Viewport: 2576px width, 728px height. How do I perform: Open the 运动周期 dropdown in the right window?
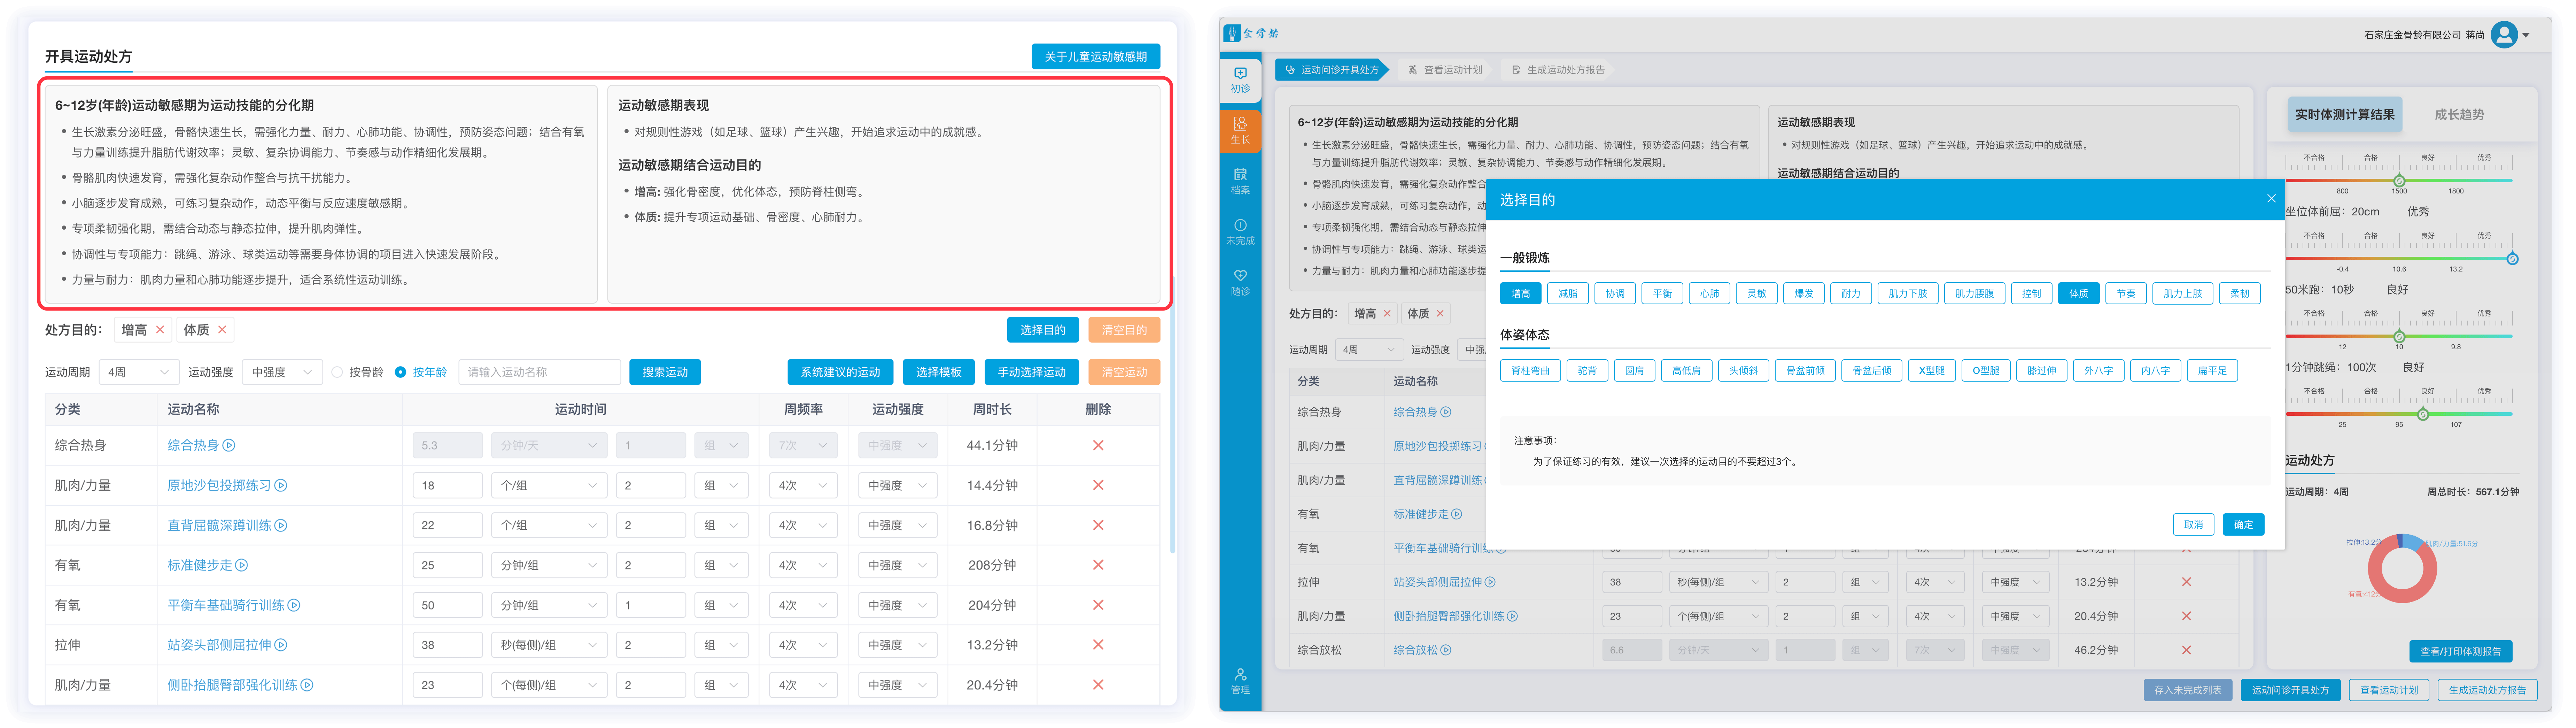coord(1370,350)
